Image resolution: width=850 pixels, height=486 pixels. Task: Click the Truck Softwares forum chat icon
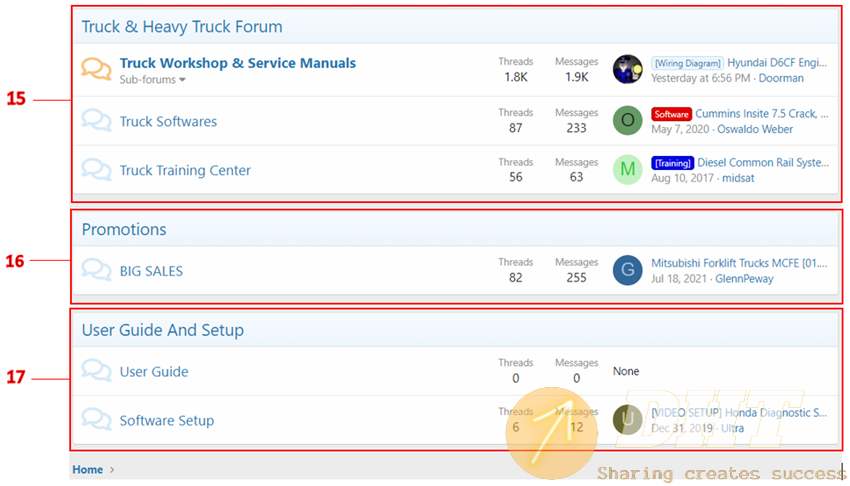point(96,121)
